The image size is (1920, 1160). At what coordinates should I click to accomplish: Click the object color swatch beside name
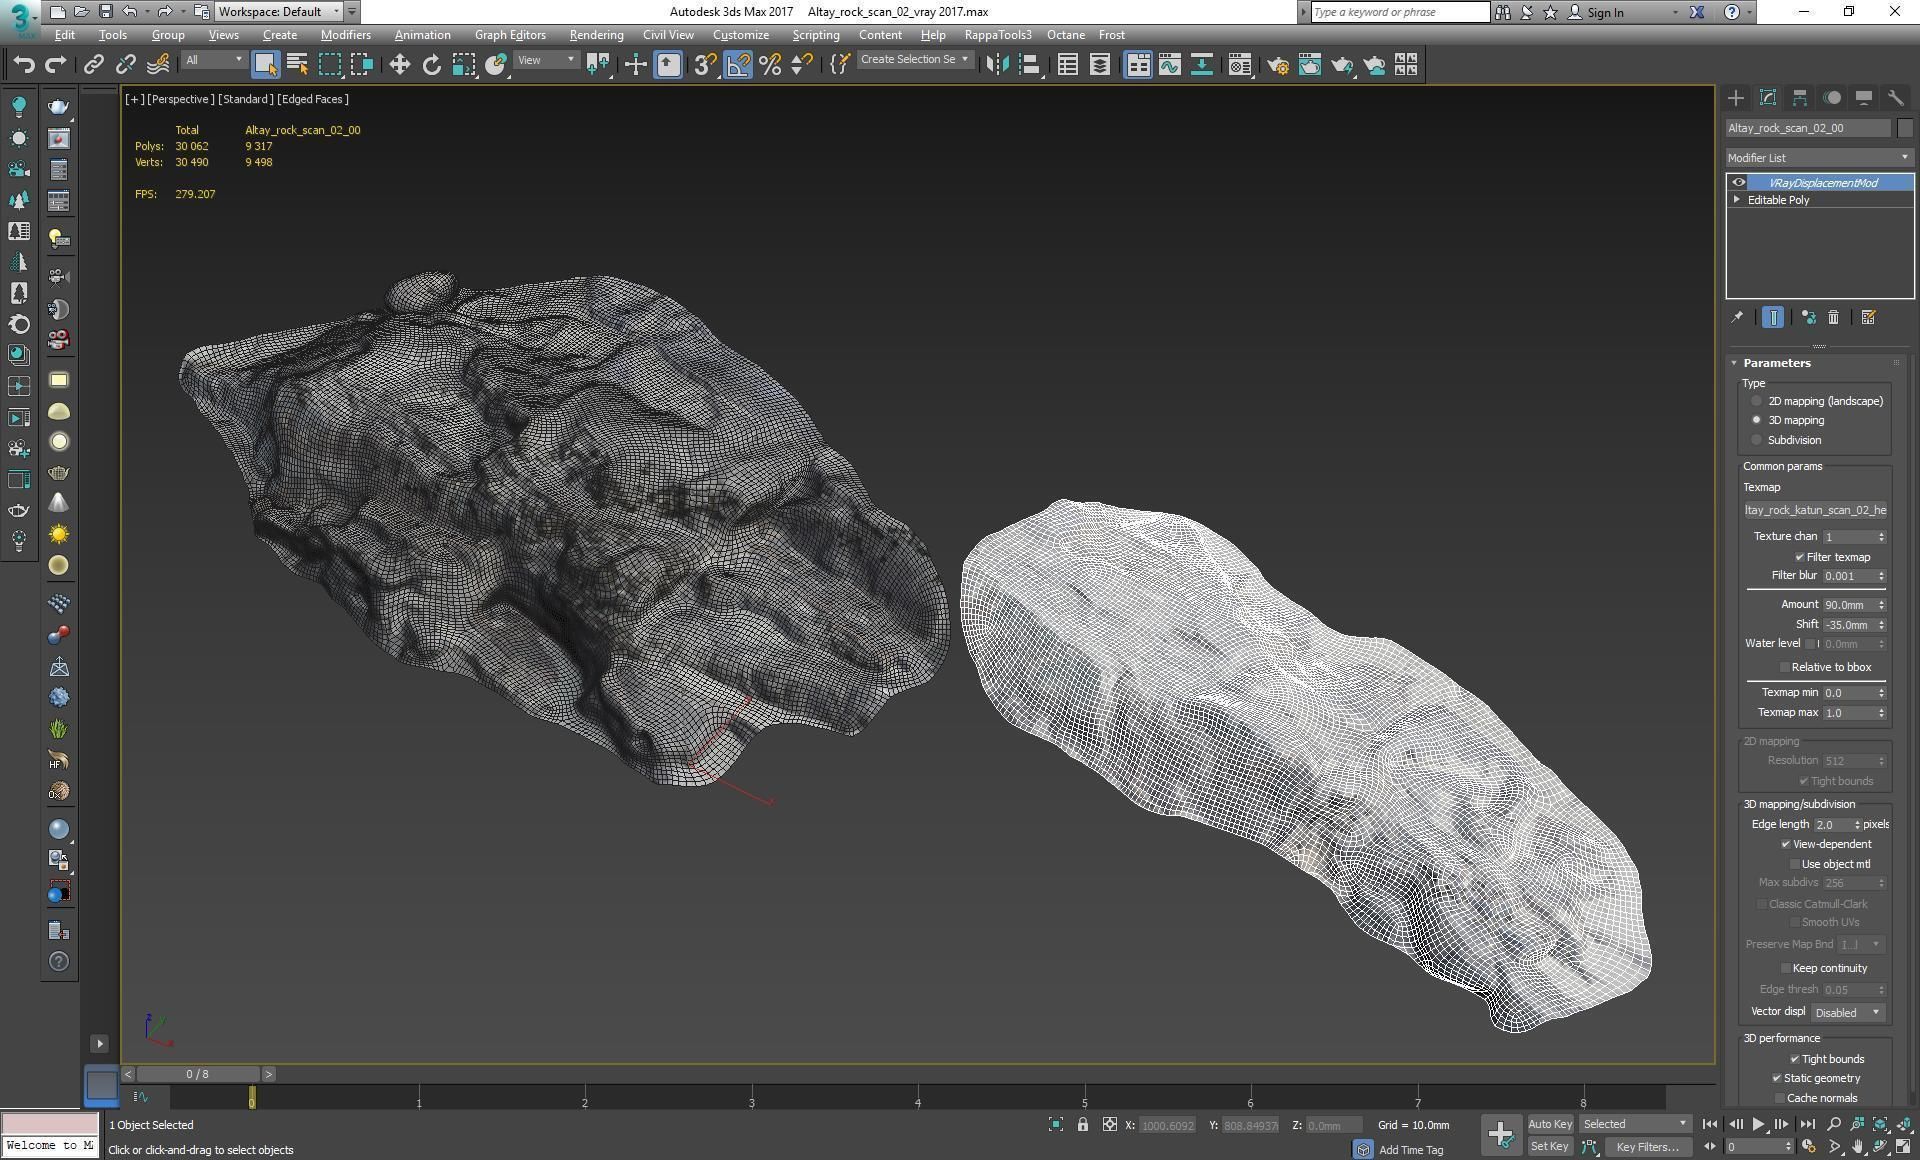pos(1904,128)
